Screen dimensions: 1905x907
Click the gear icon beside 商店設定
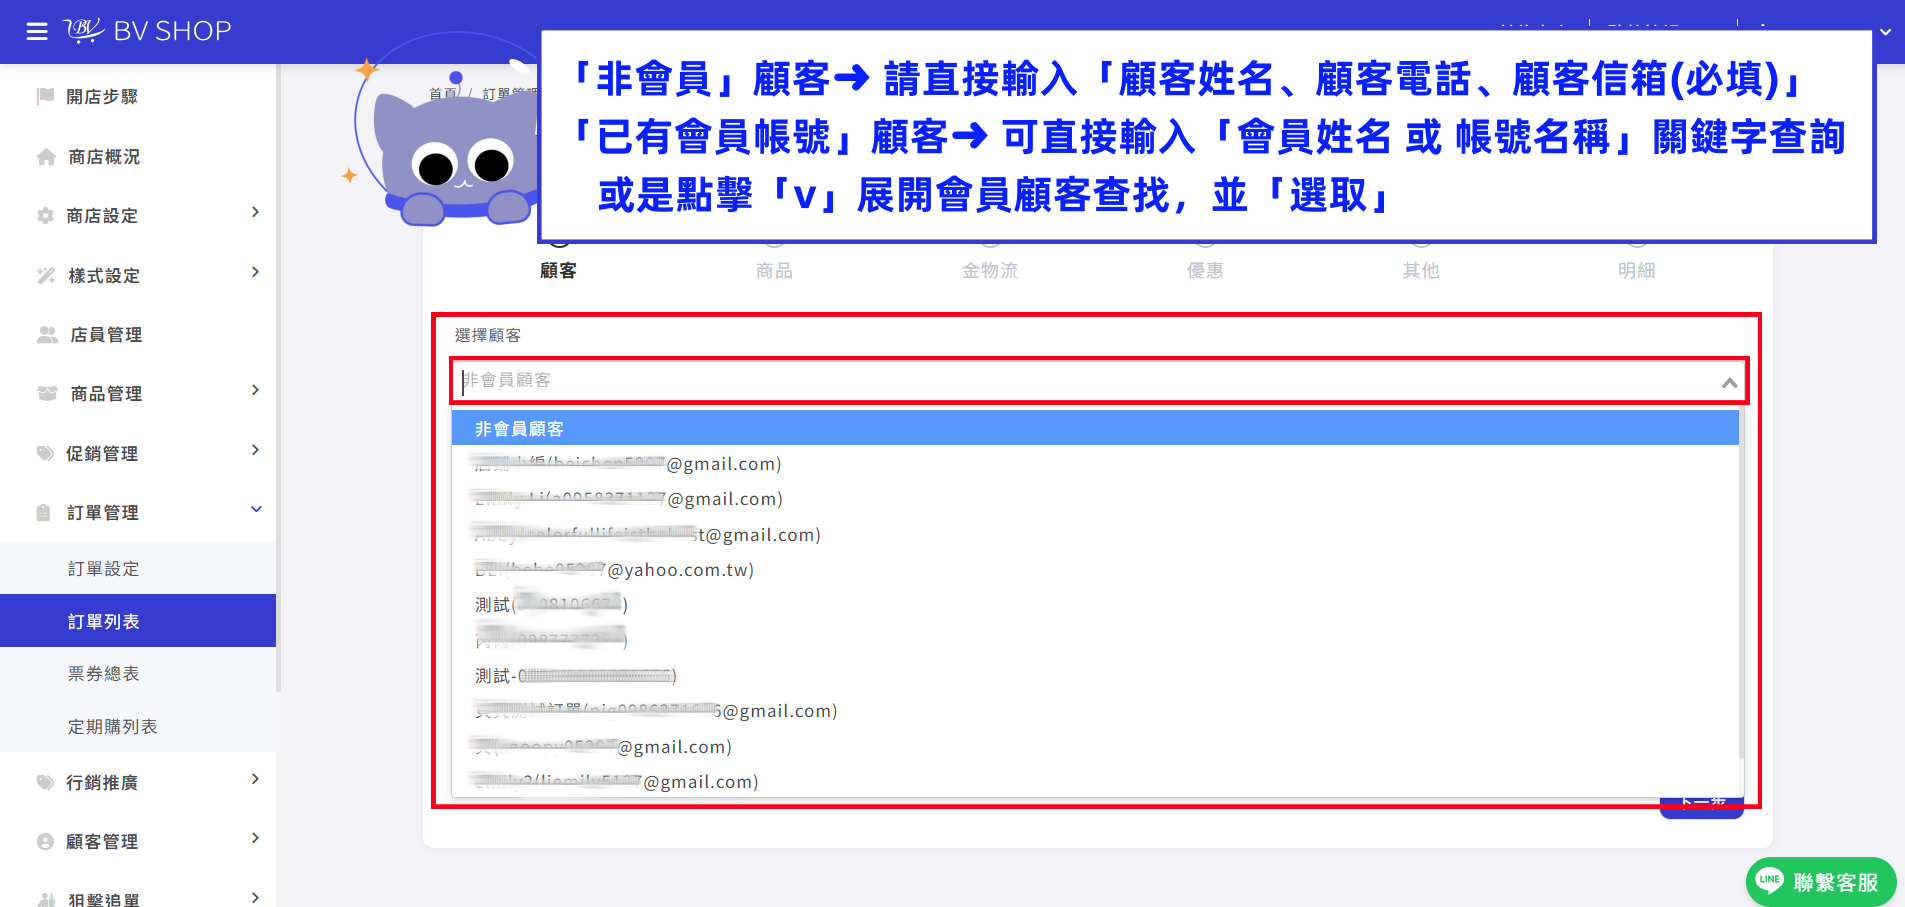point(45,215)
